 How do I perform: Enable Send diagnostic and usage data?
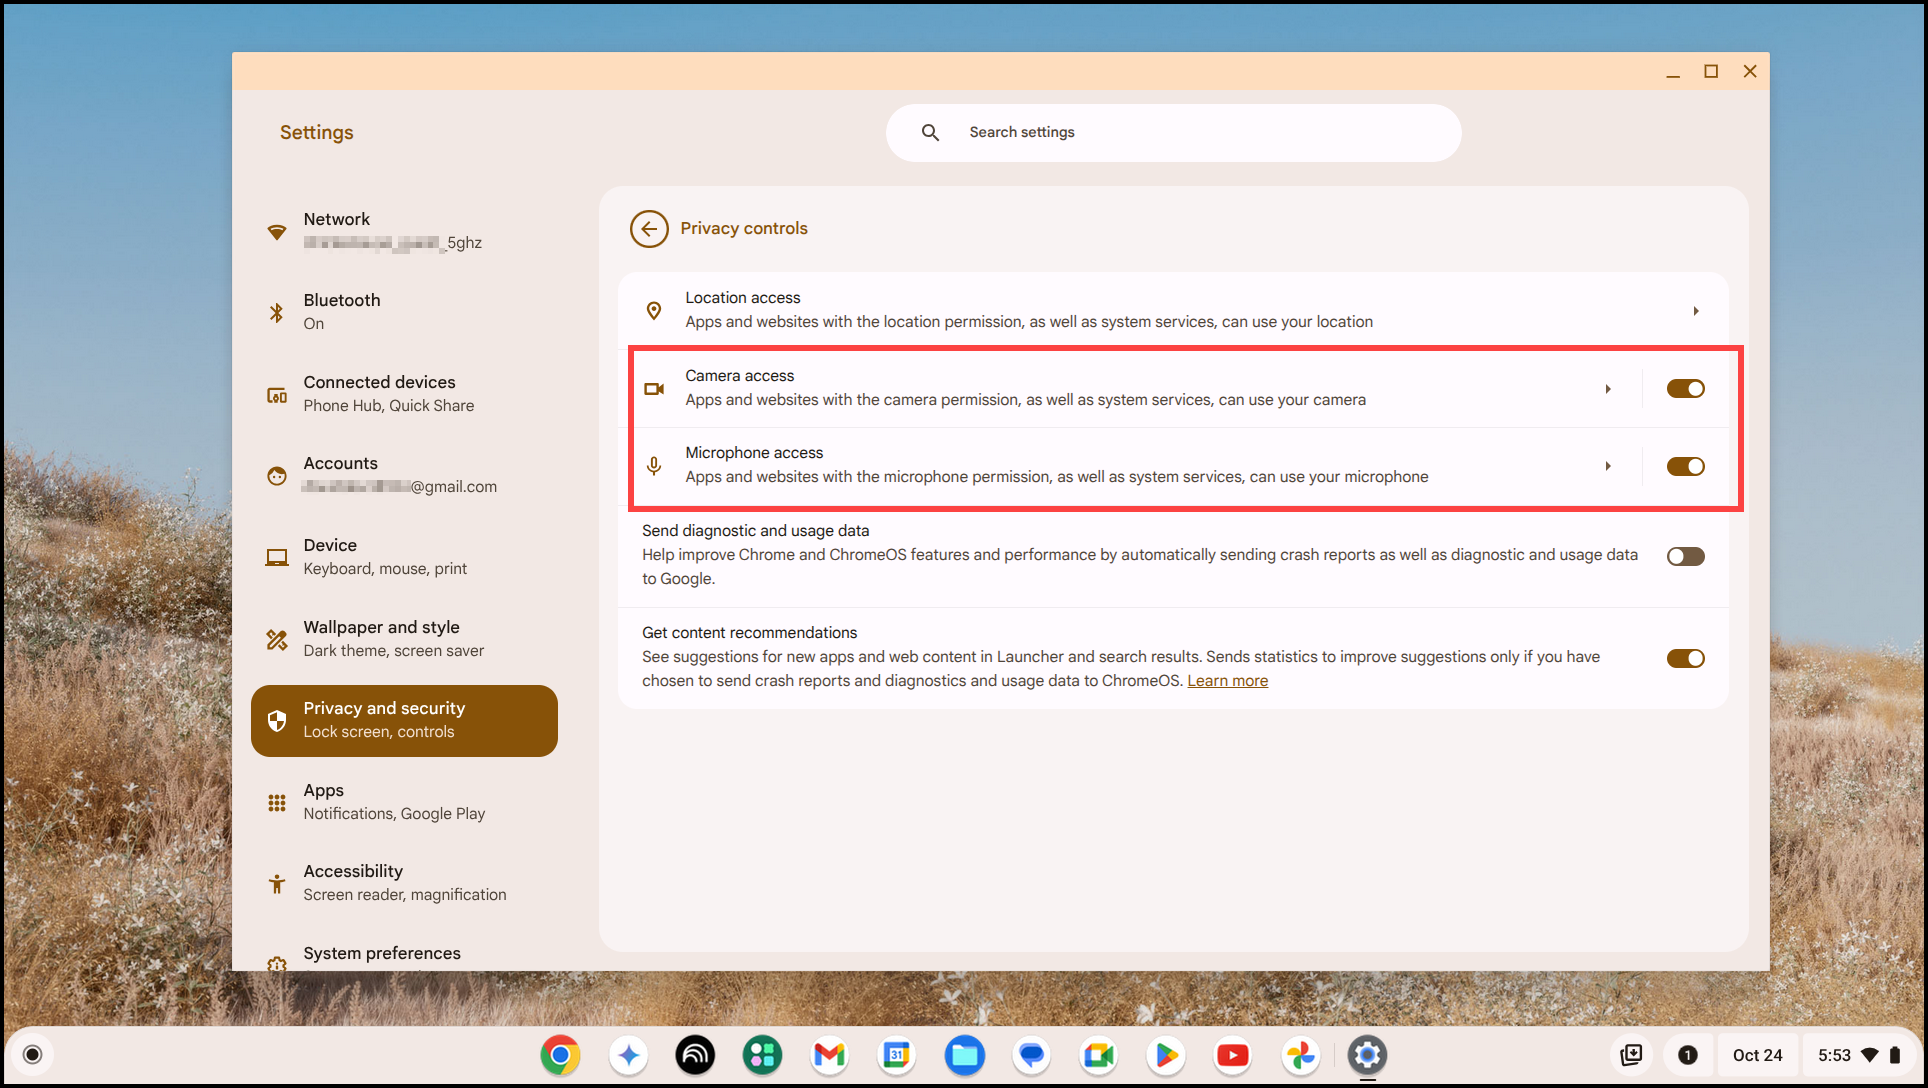coord(1685,556)
